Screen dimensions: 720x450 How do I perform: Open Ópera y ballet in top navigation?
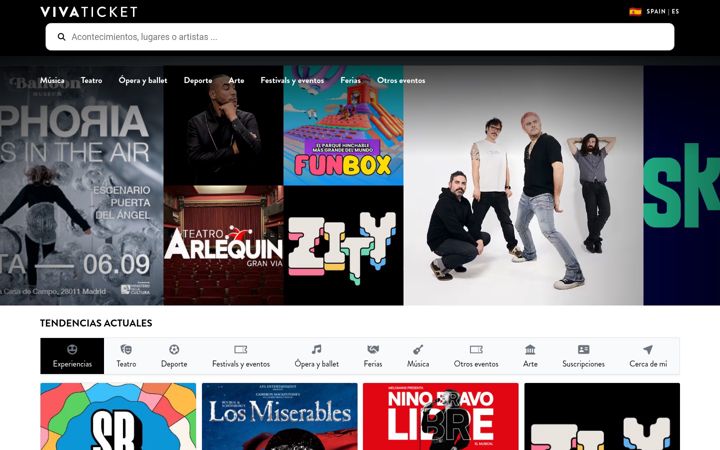point(143,80)
